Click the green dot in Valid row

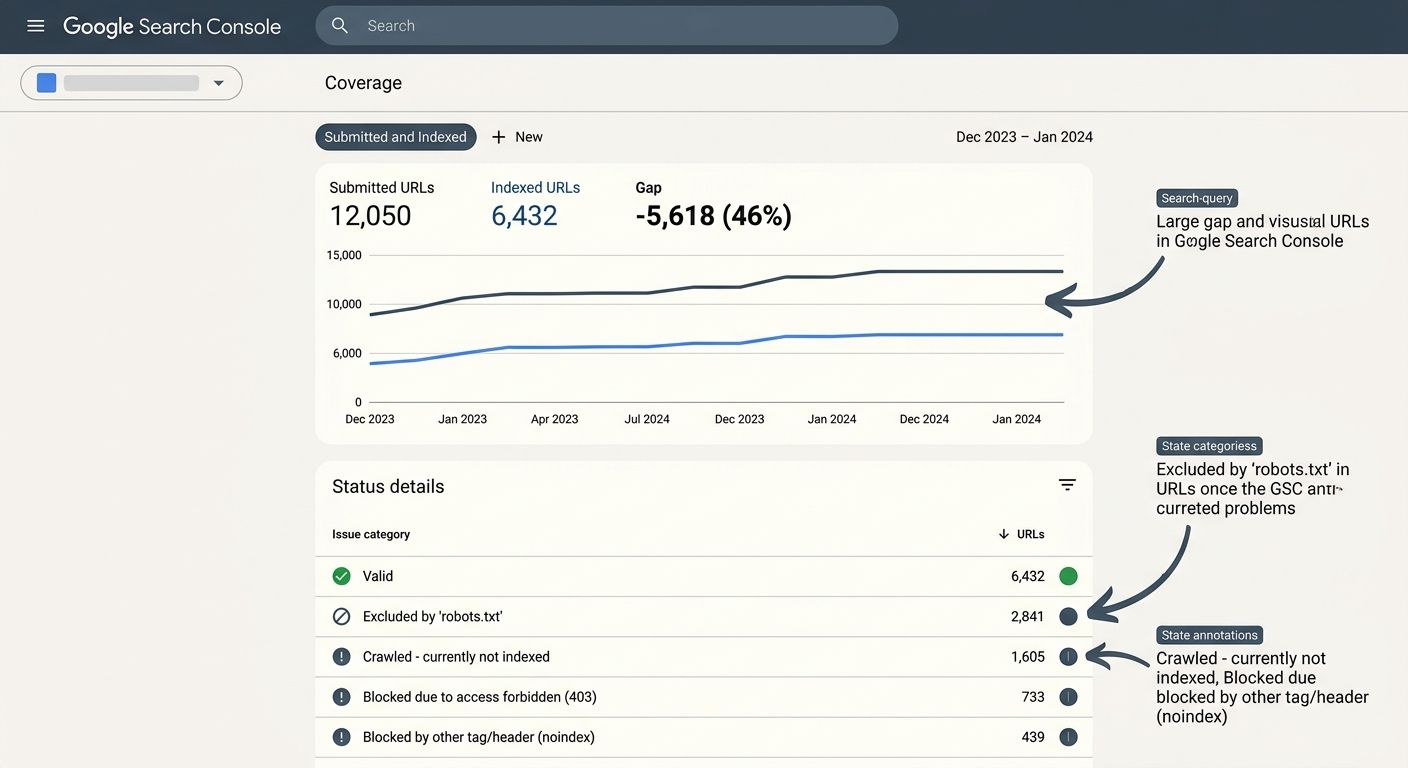tap(1068, 576)
